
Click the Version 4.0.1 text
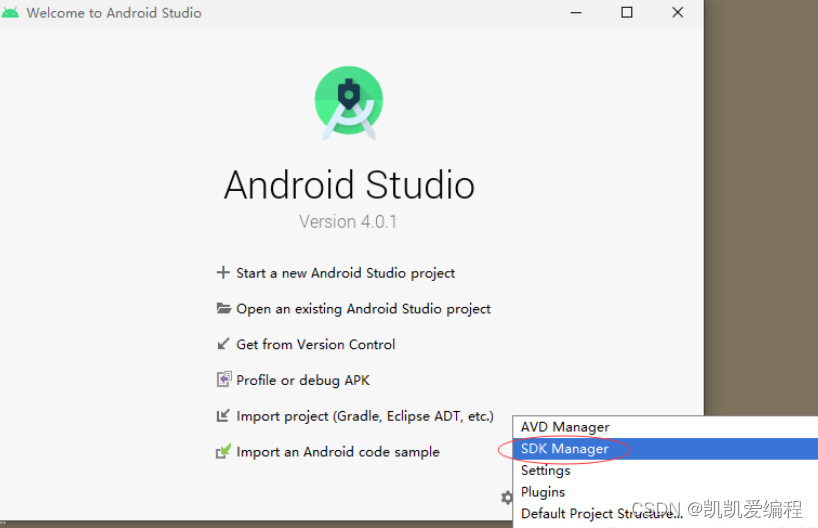click(348, 222)
